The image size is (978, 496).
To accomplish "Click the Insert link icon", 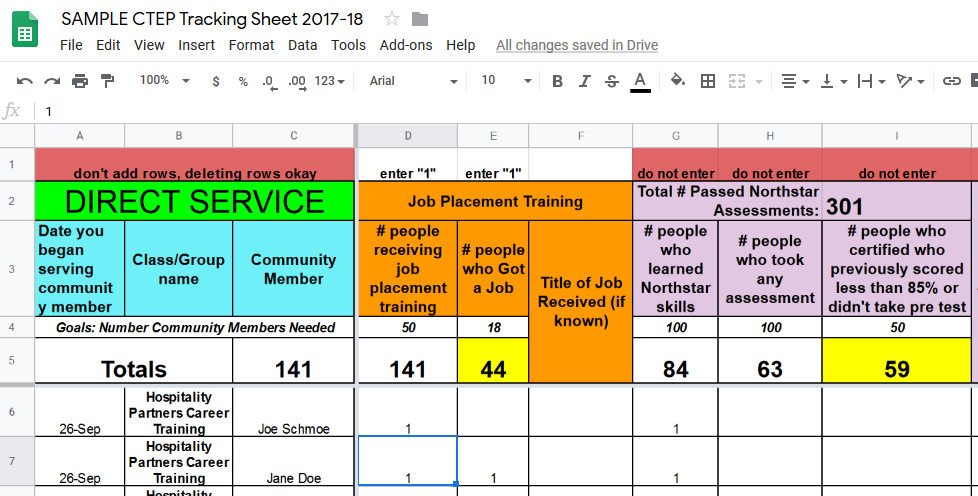I will [x=952, y=81].
